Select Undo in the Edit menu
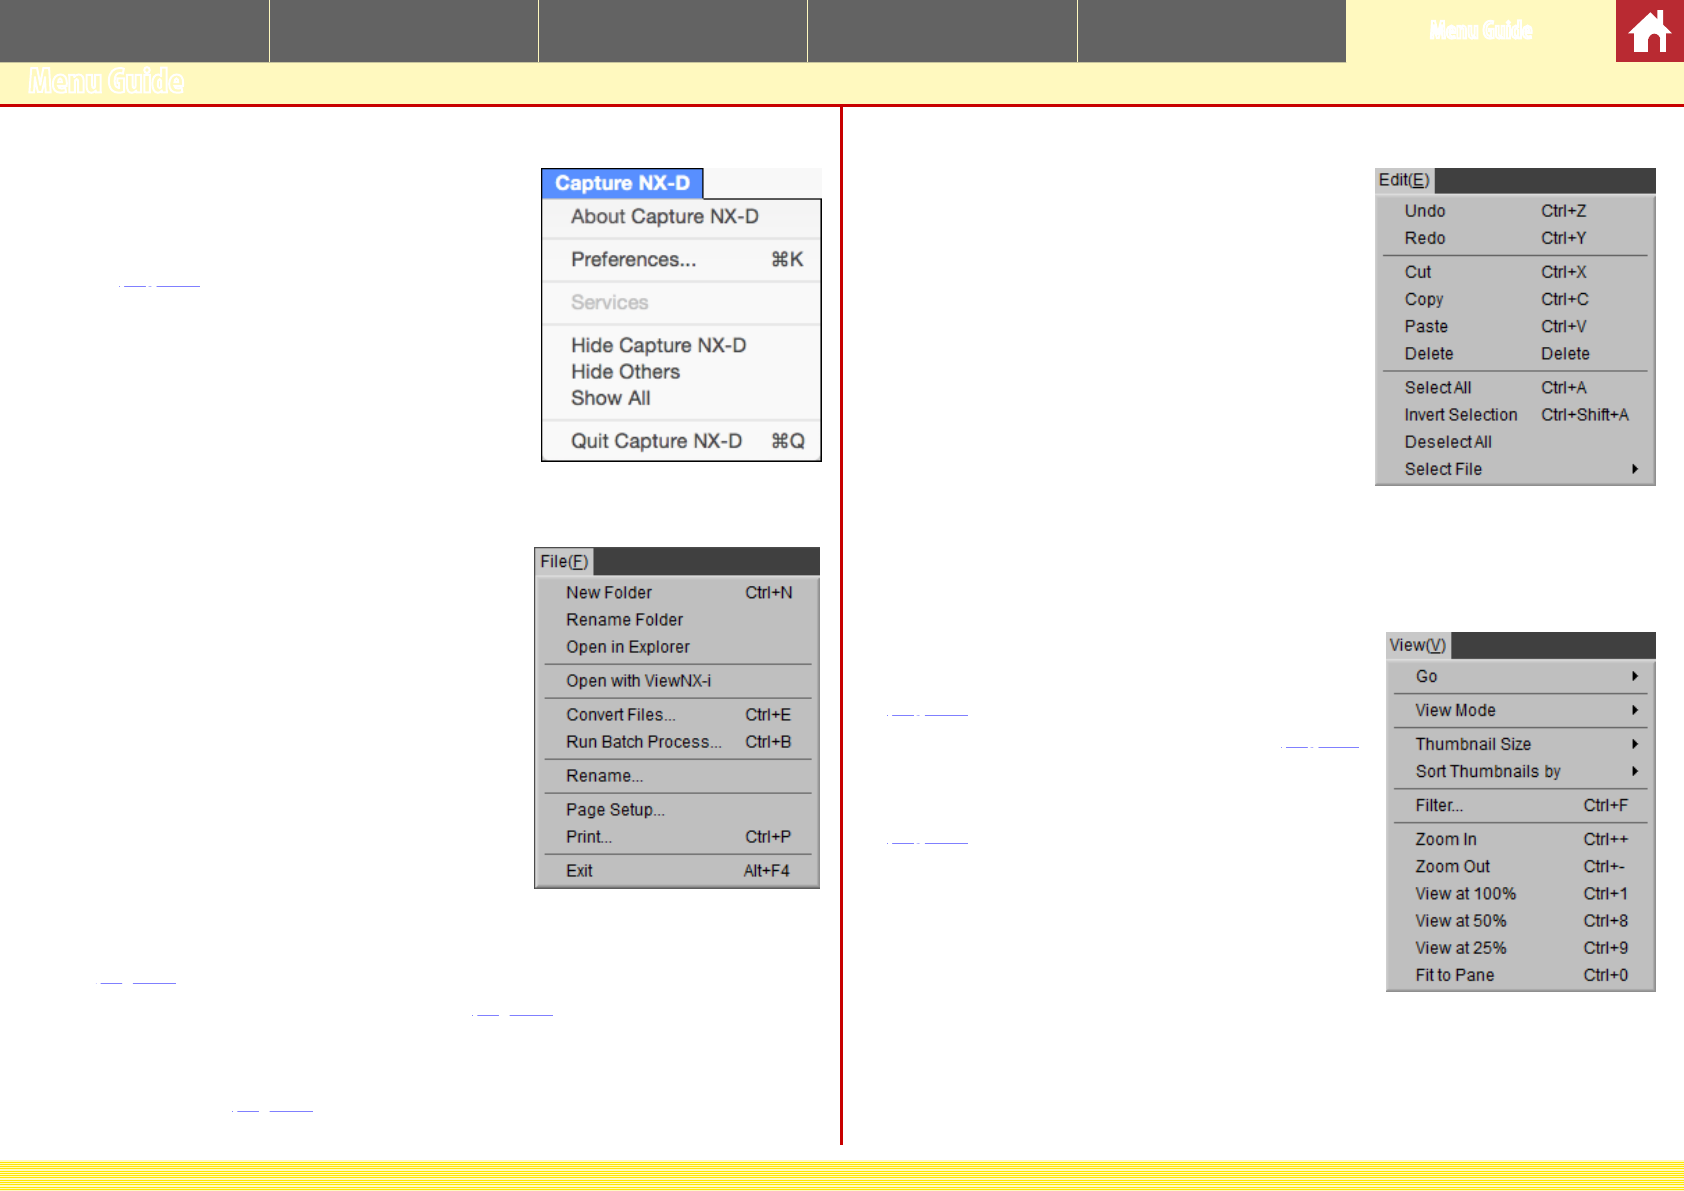Screen dimensions: 1684x1191 (1515, 211)
